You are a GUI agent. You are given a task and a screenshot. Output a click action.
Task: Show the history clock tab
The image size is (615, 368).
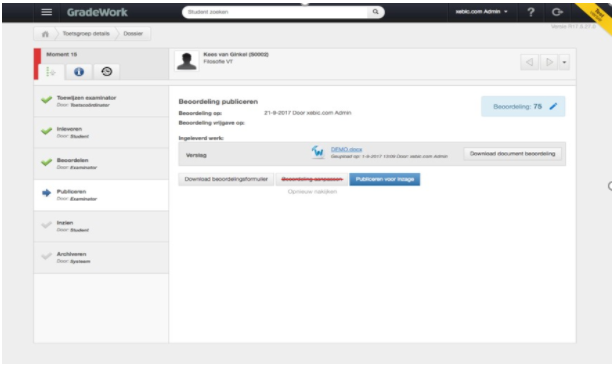pos(106,72)
